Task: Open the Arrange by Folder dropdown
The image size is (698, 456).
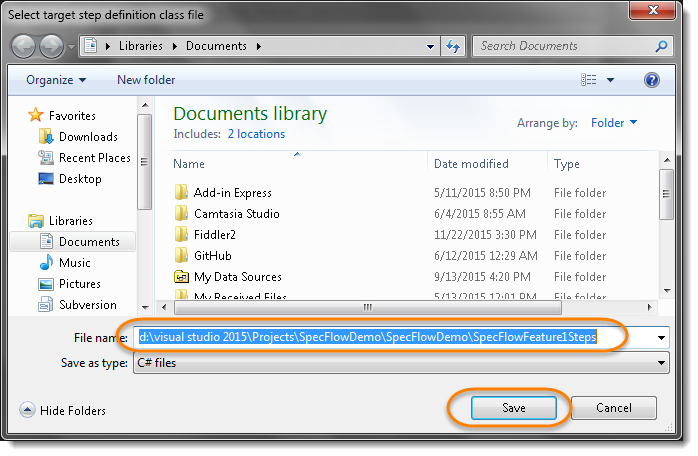Action: 614,123
